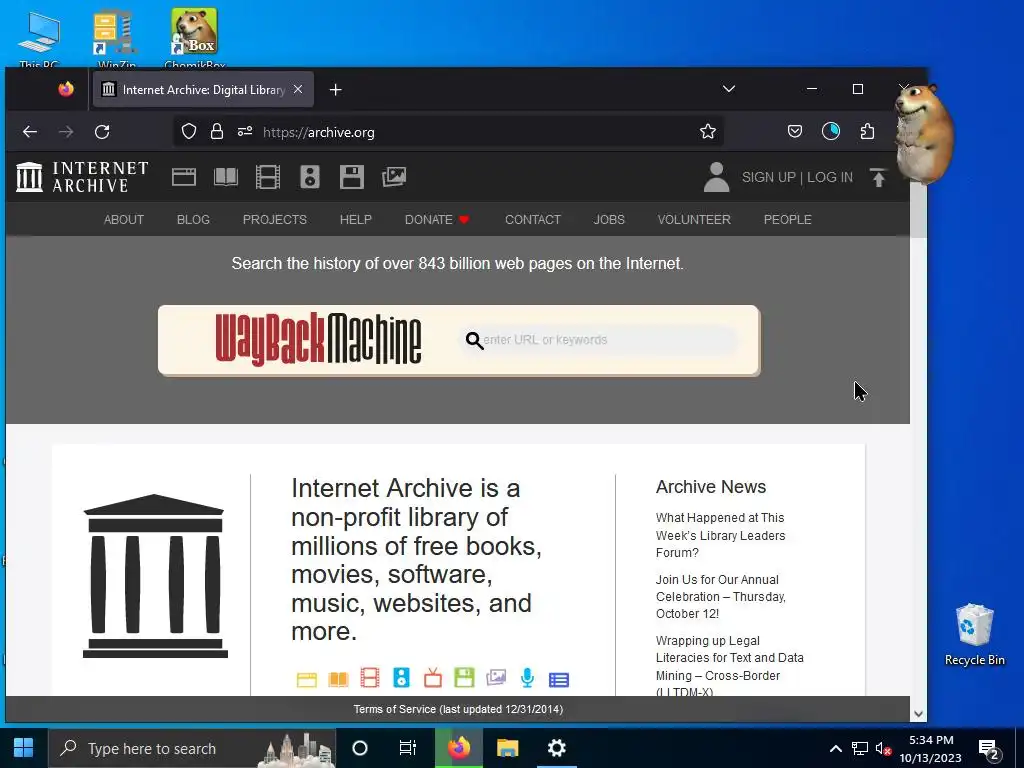1024x768 pixels.
Task: Open VOLUNTEER menu item
Action: [x=694, y=219]
